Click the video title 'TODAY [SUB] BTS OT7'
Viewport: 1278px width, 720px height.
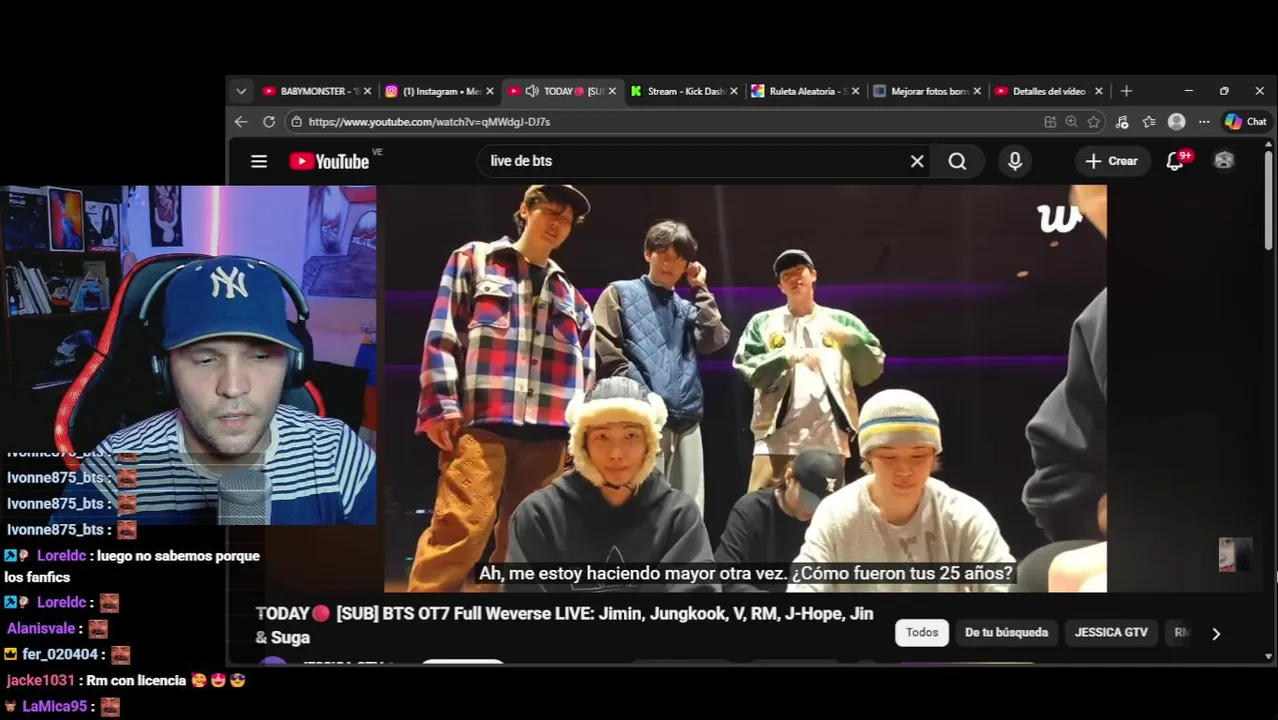tap(565, 625)
